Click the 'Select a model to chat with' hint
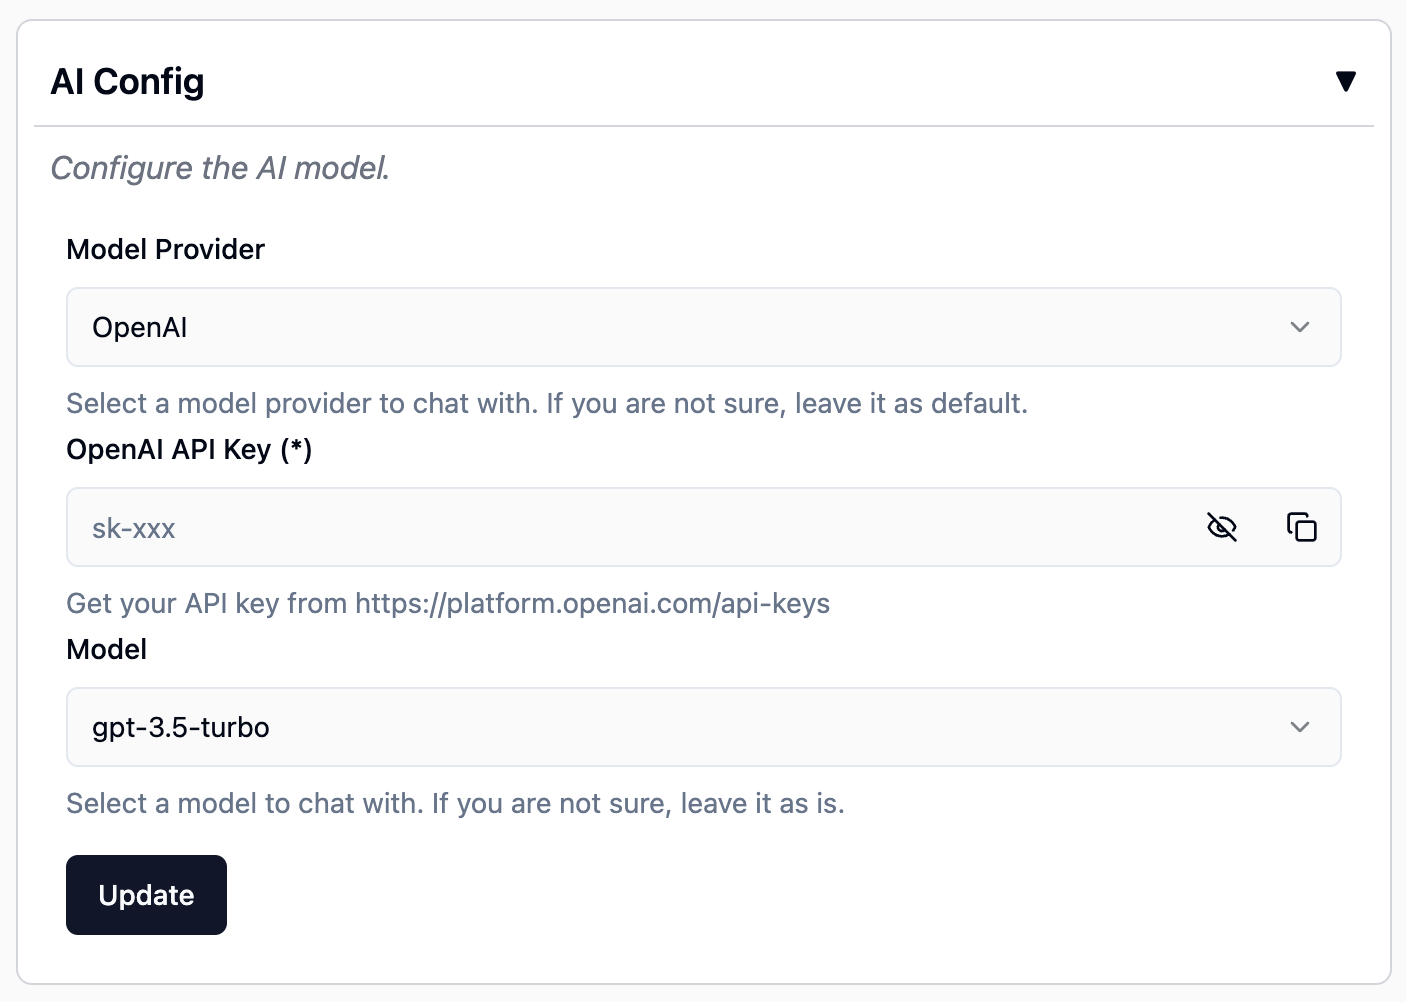This screenshot has height=1002, width=1406. tap(455, 804)
